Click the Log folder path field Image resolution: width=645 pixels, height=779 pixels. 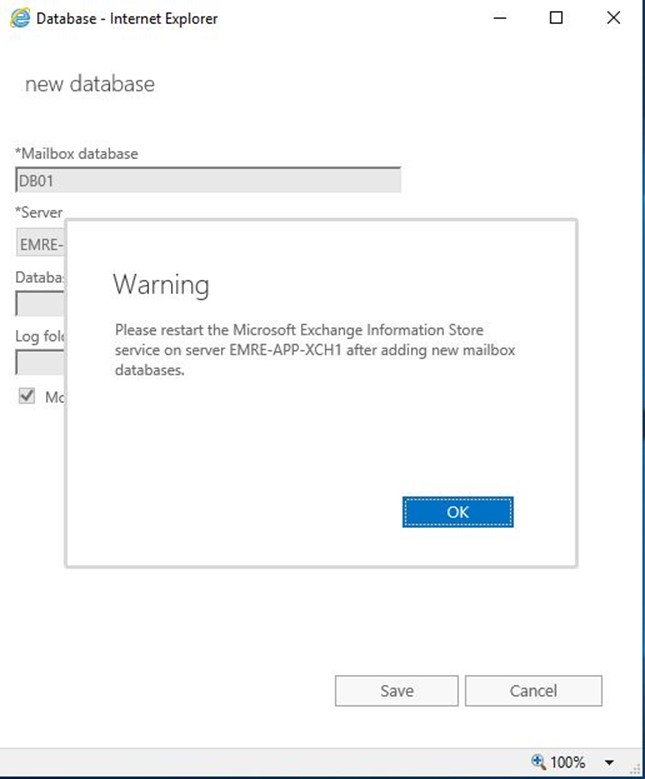click(40, 362)
